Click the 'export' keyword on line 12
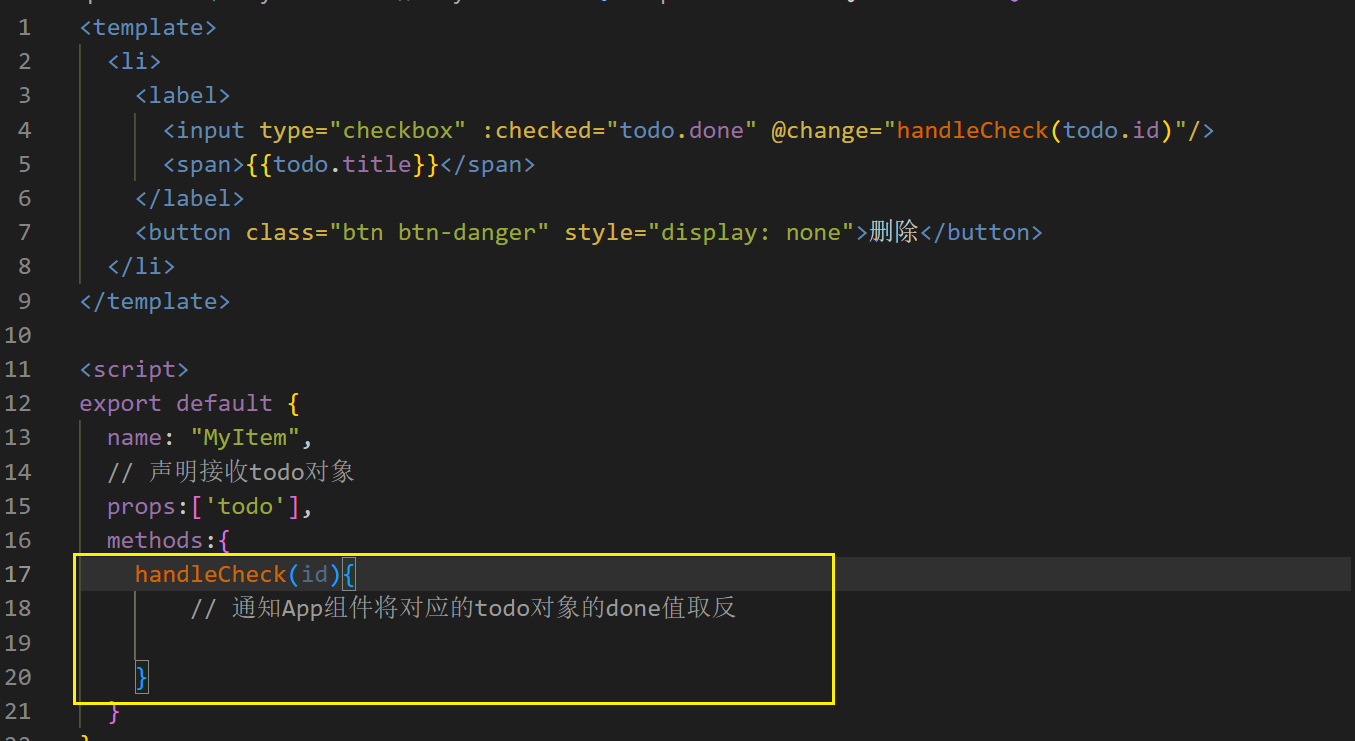This screenshot has width=1355, height=741. [121, 403]
